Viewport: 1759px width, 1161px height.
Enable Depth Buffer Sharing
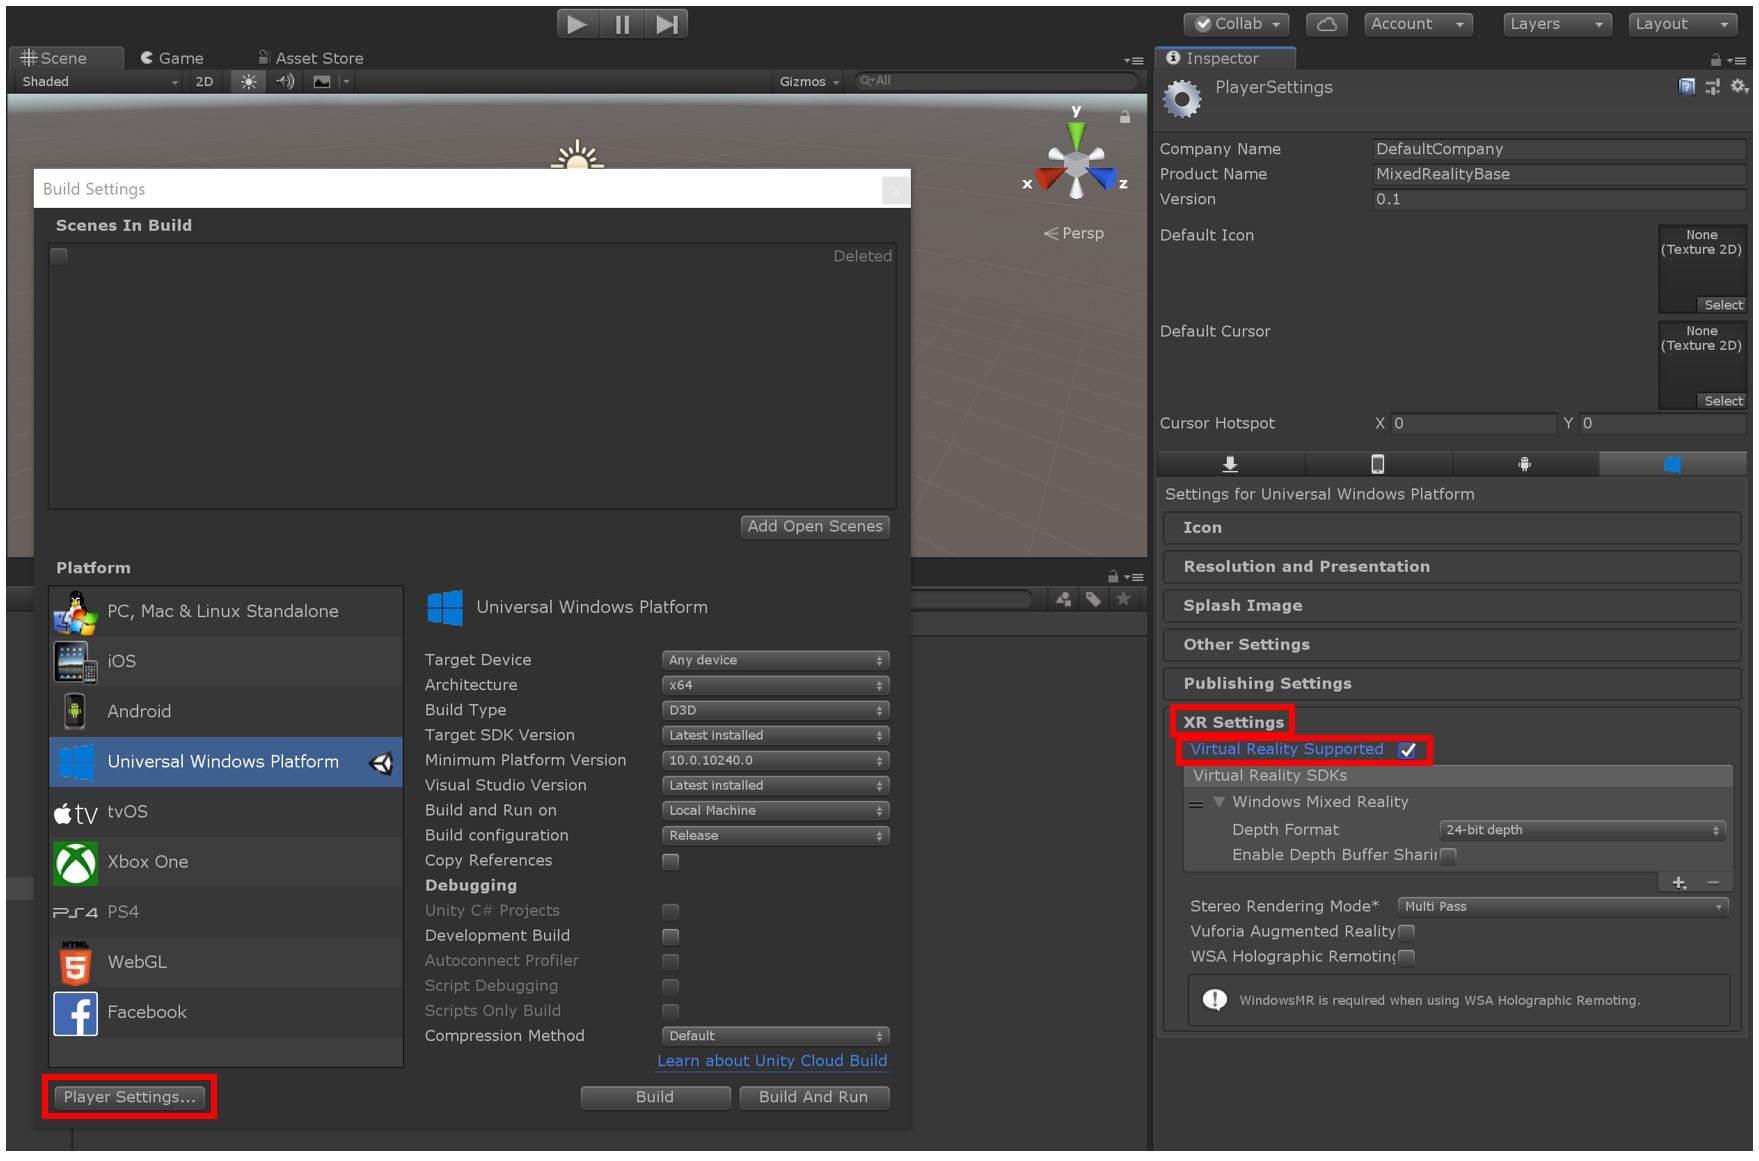(x=1448, y=856)
